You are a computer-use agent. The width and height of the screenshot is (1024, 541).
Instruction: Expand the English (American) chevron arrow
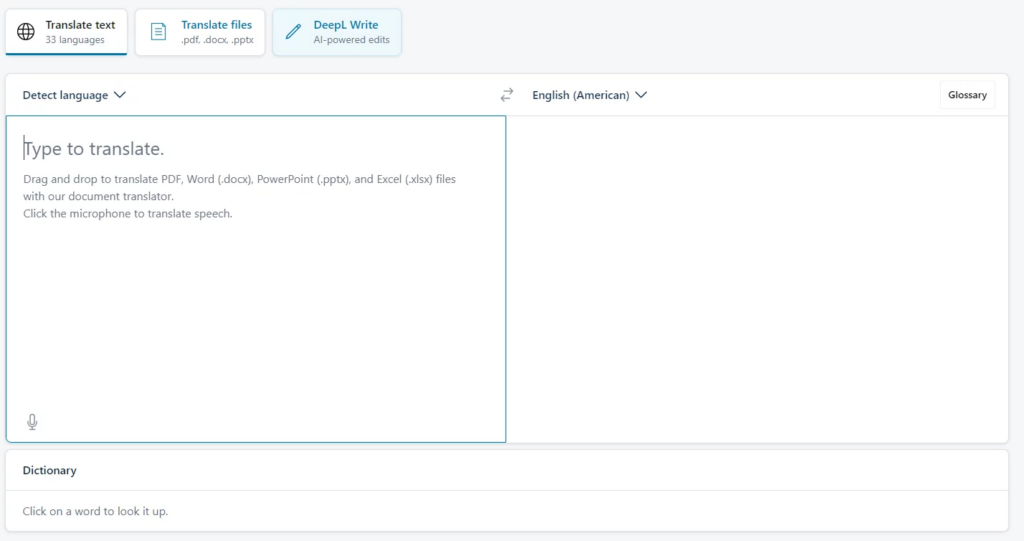(x=641, y=95)
